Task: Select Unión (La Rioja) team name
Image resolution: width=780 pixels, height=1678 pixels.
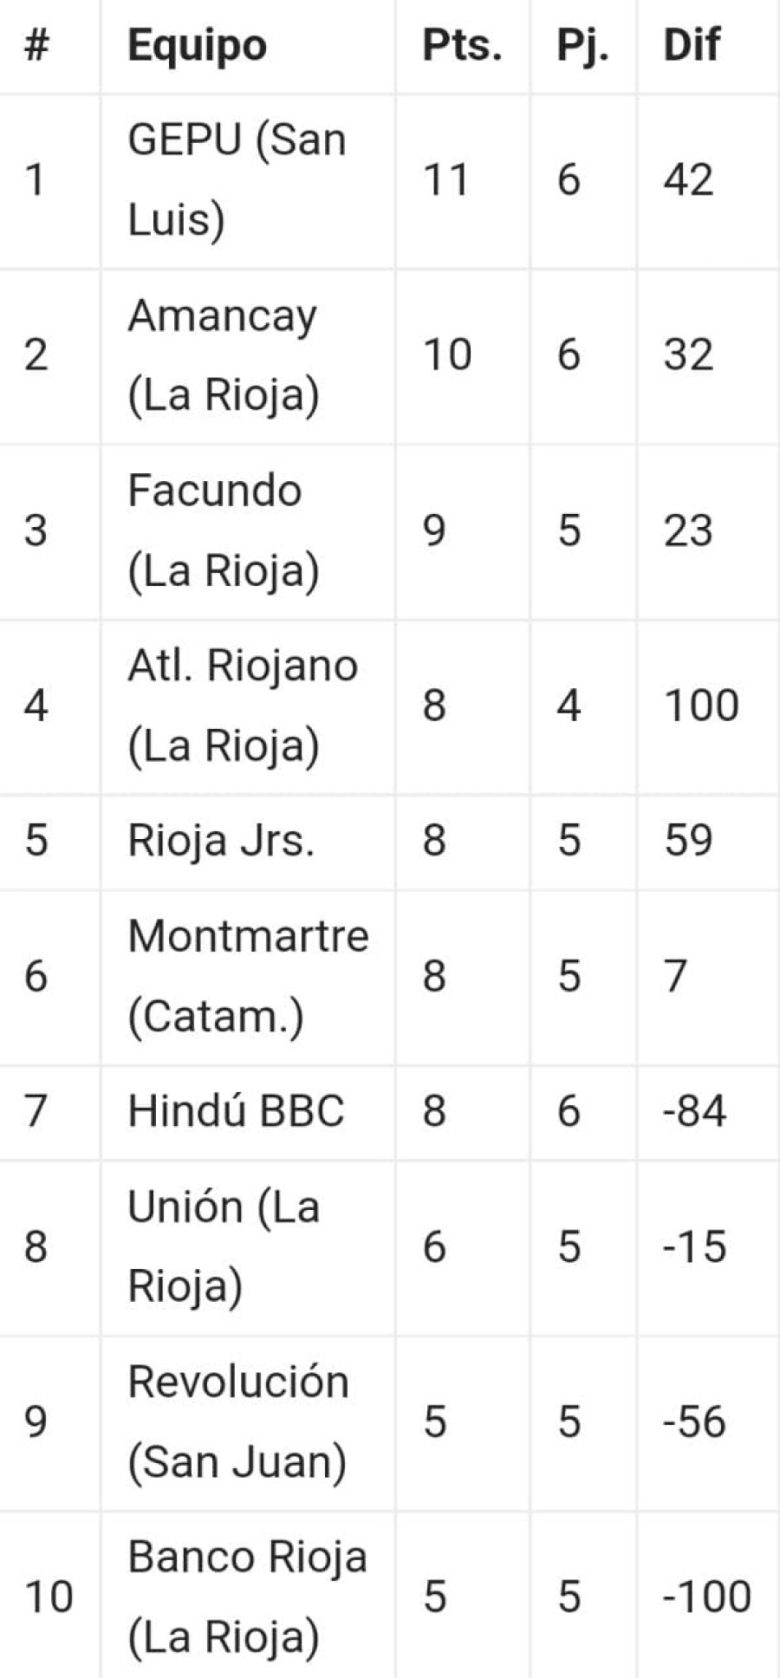Action: 223,1246
